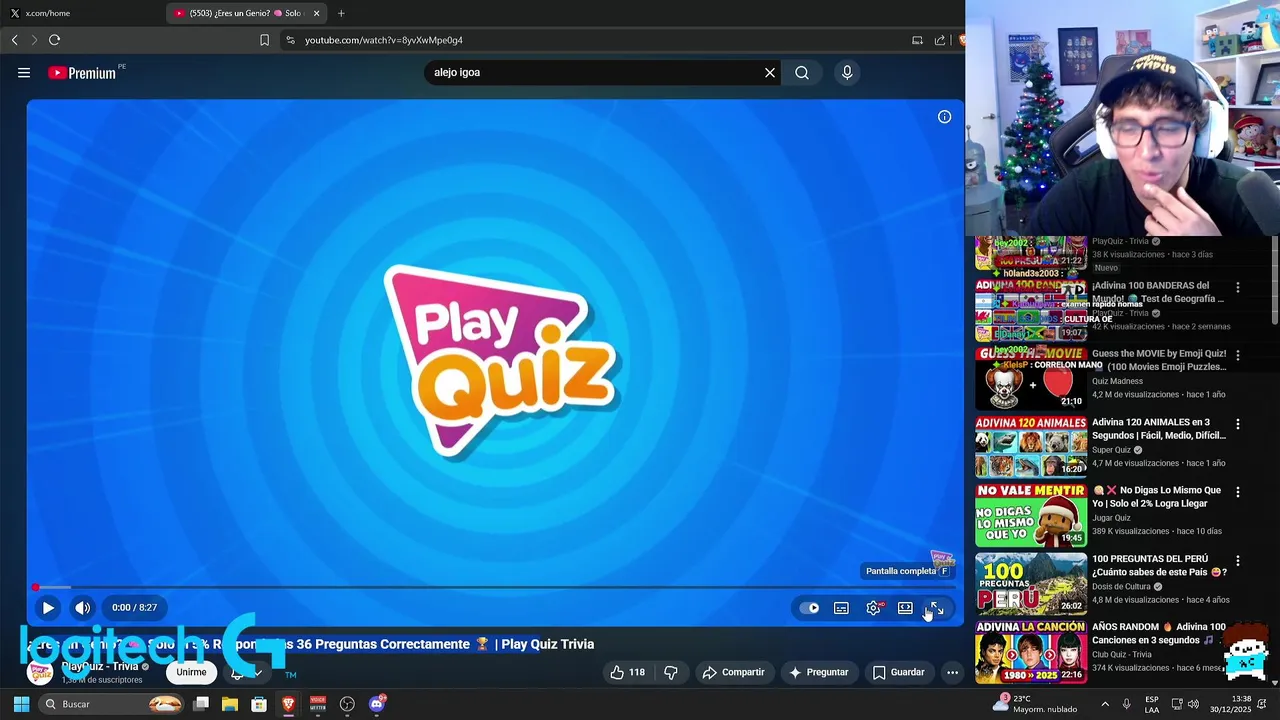Click the video progress bar
Screen dimensions: 1280x720
(x=494, y=587)
